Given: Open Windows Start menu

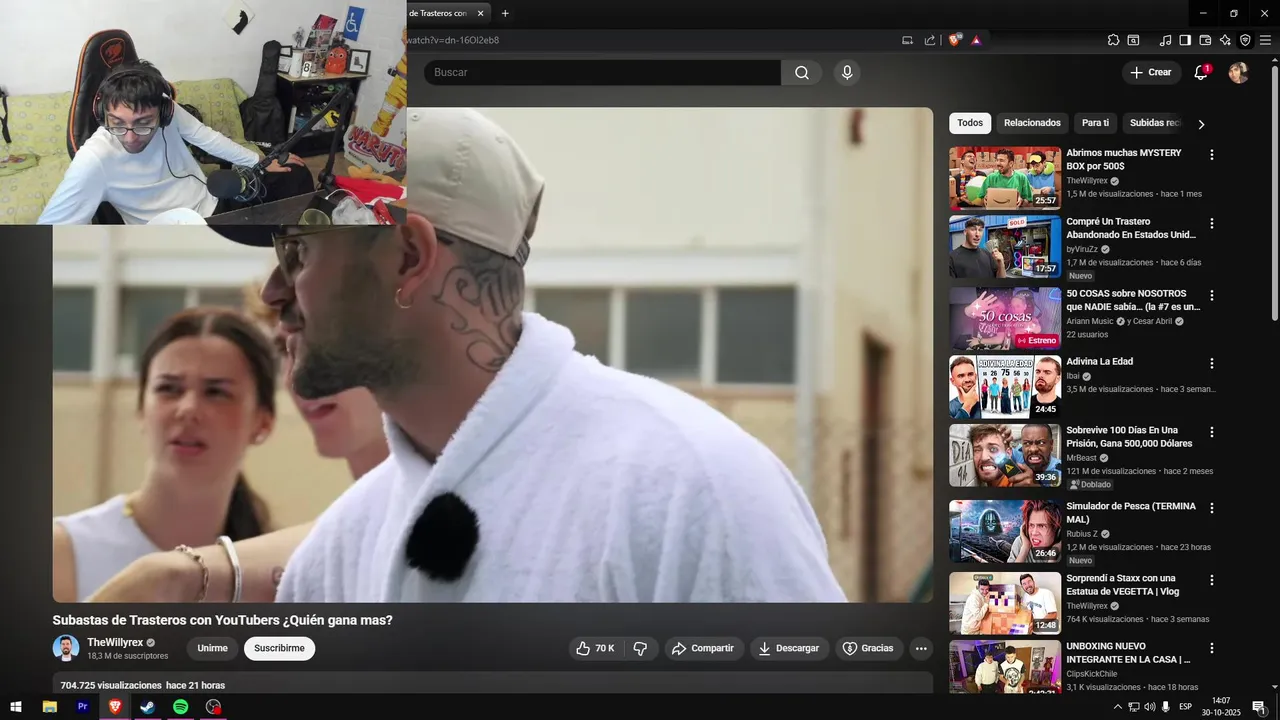Looking at the screenshot, I should [16, 706].
